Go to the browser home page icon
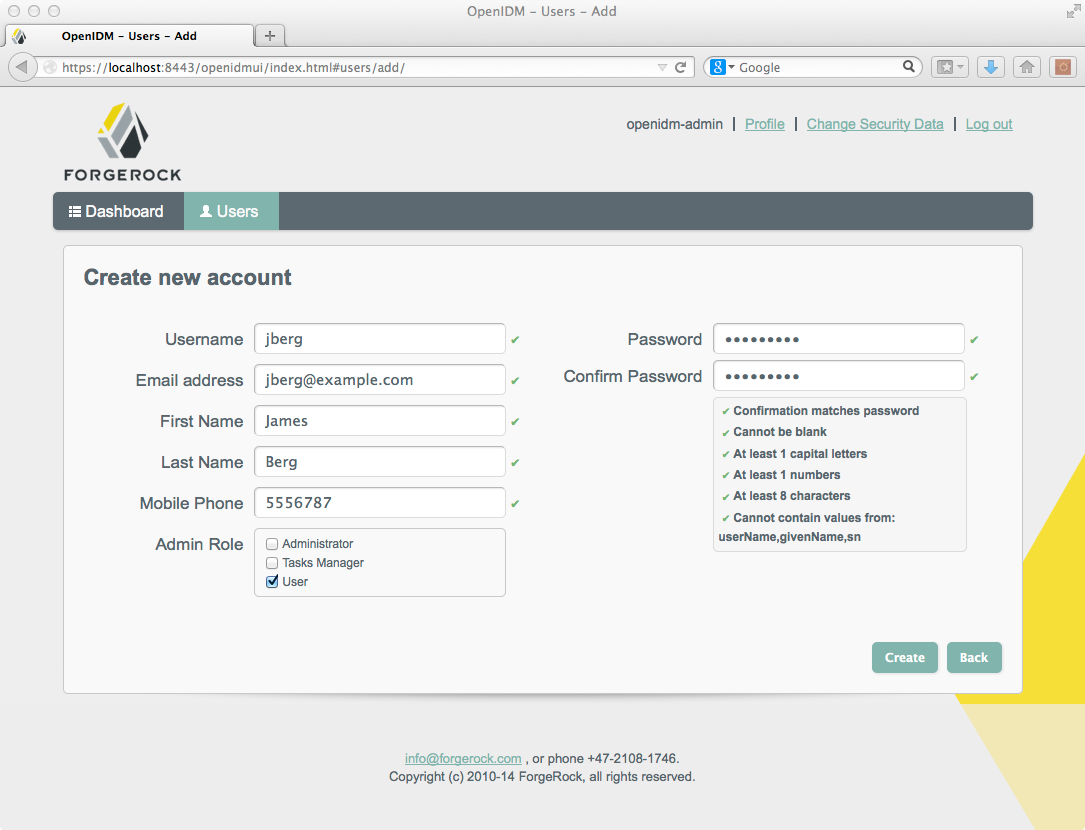 [1027, 67]
